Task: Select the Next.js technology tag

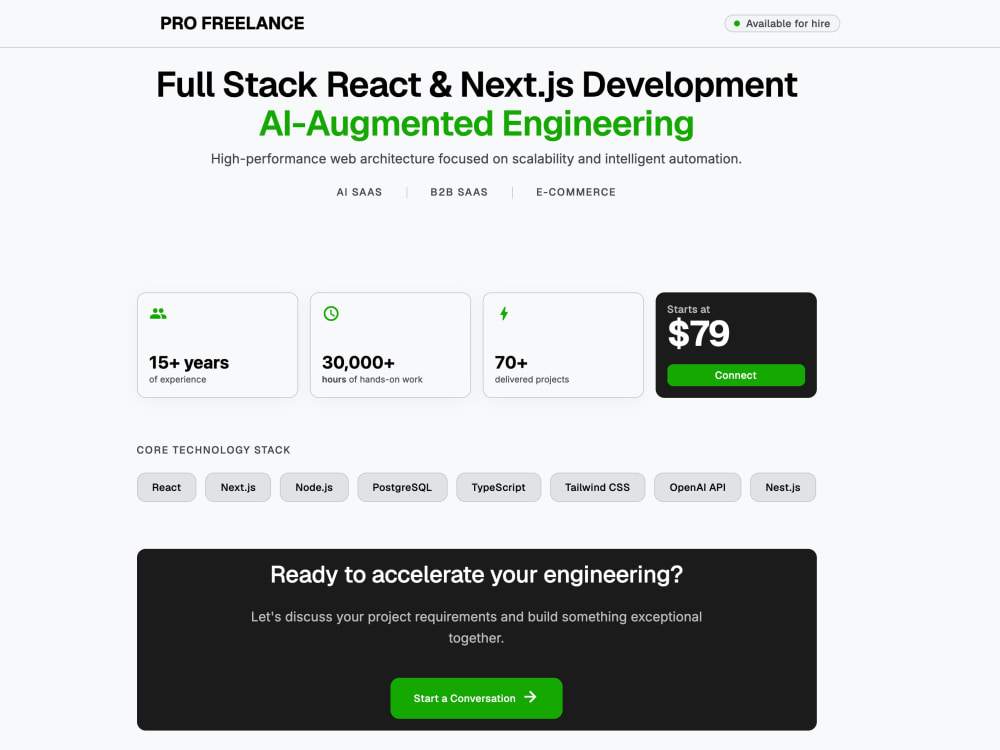Action: tap(238, 487)
